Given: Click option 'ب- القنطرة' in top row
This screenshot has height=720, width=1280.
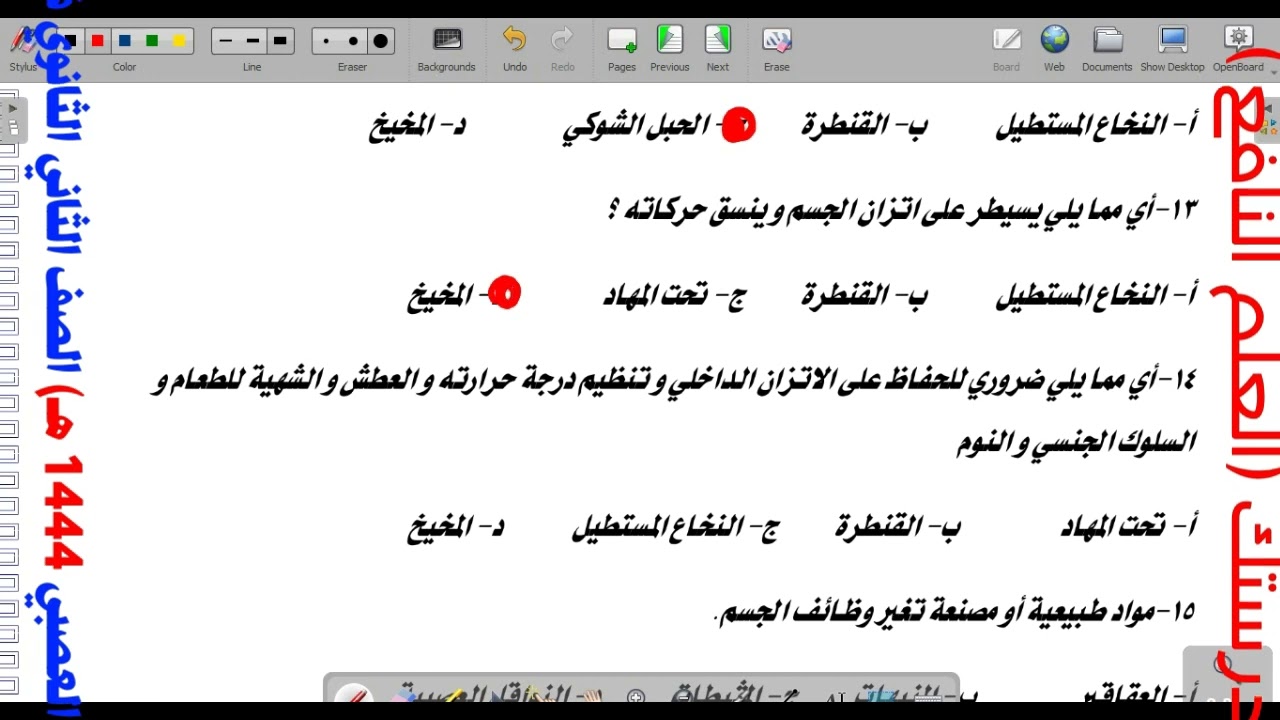Looking at the screenshot, I should click(864, 126).
